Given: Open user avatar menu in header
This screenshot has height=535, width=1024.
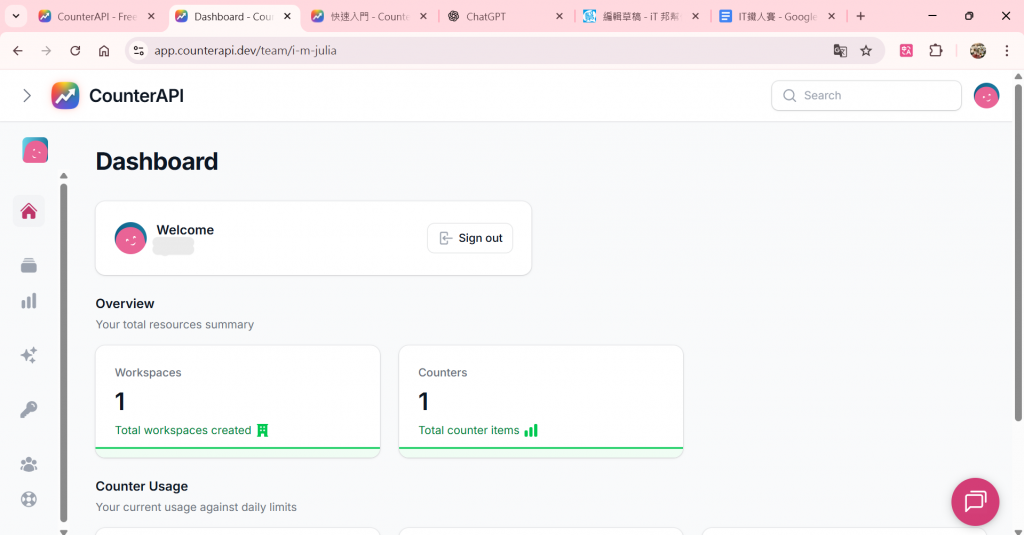Looking at the screenshot, I should 986,95.
